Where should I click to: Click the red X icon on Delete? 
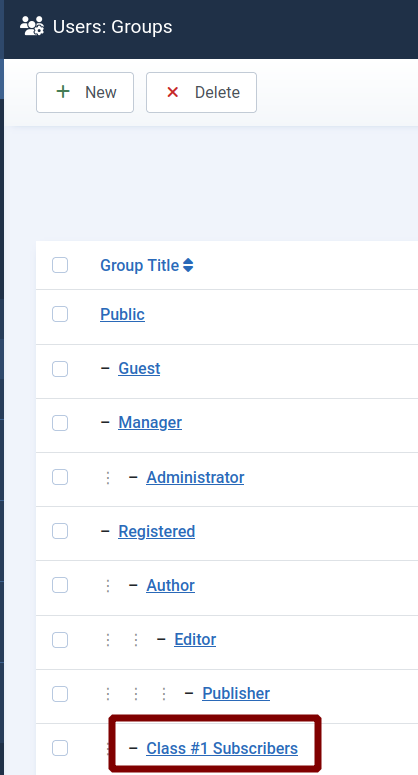[x=172, y=92]
